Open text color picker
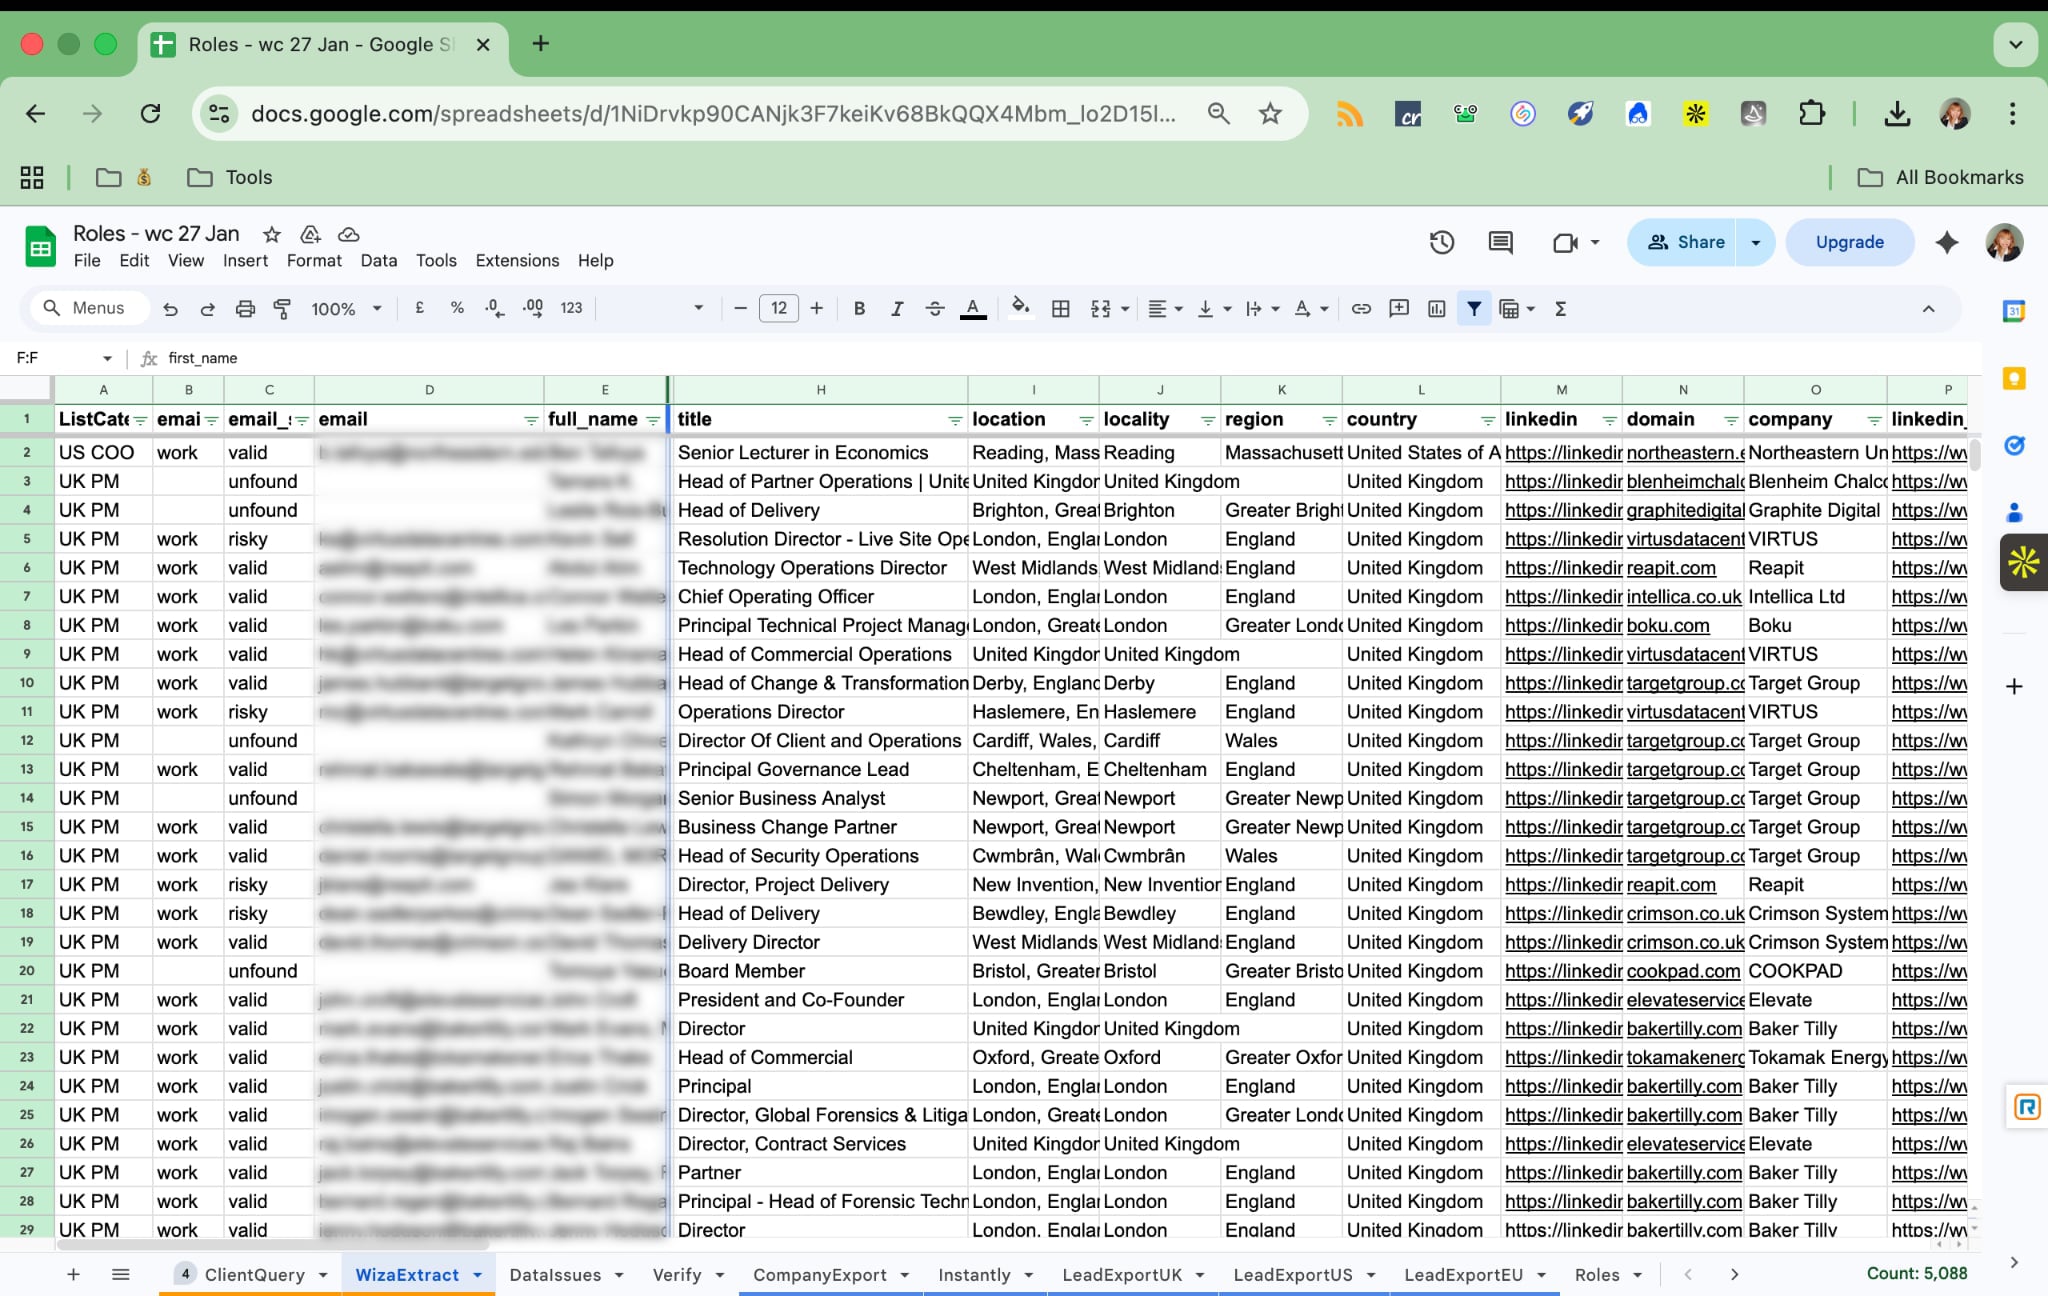Image resolution: width=2048 pixels, height=1296 pixels. 973,309
